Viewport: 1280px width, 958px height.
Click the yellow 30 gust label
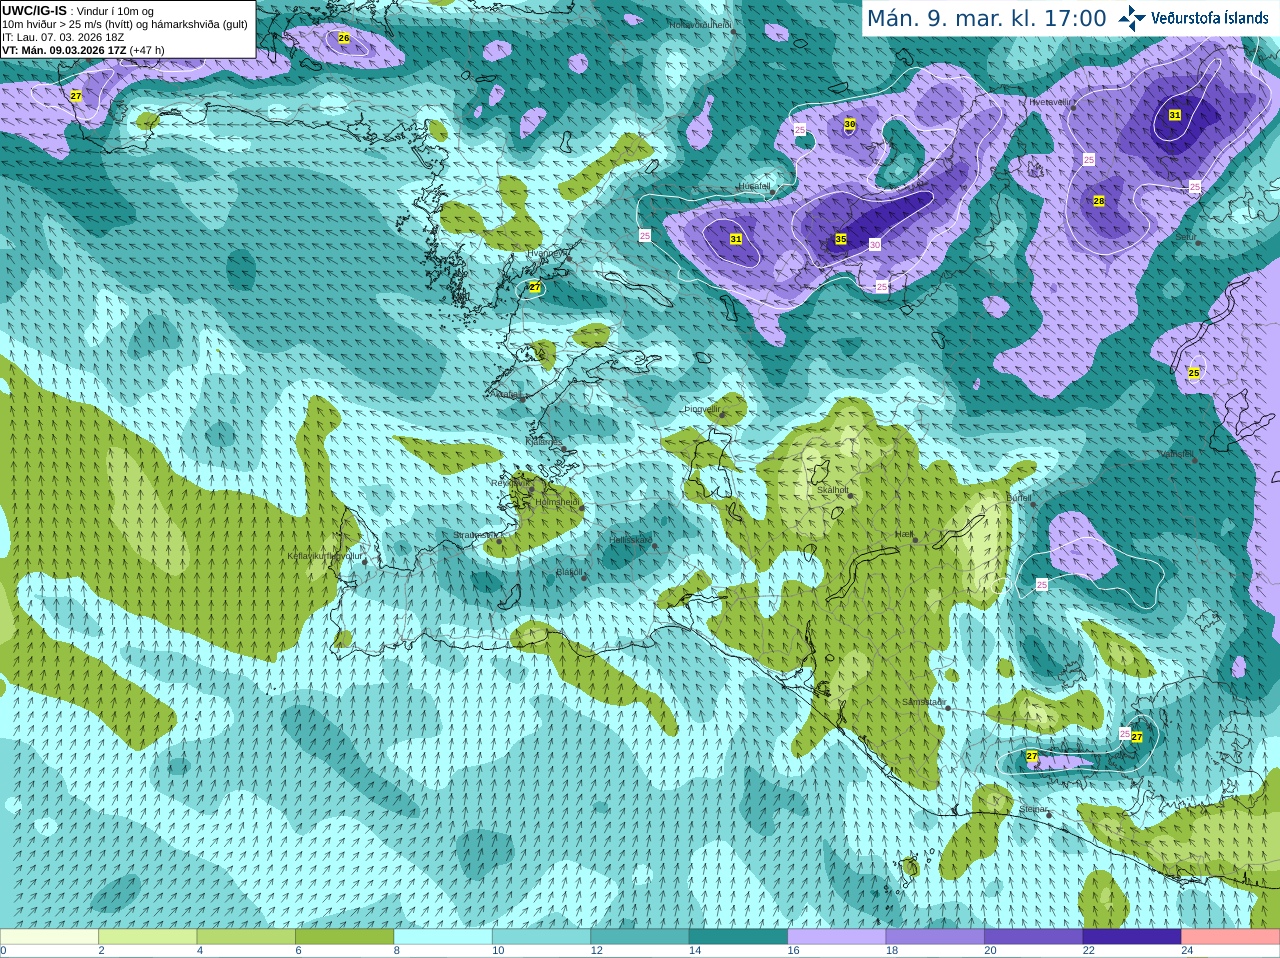point(850,124)
